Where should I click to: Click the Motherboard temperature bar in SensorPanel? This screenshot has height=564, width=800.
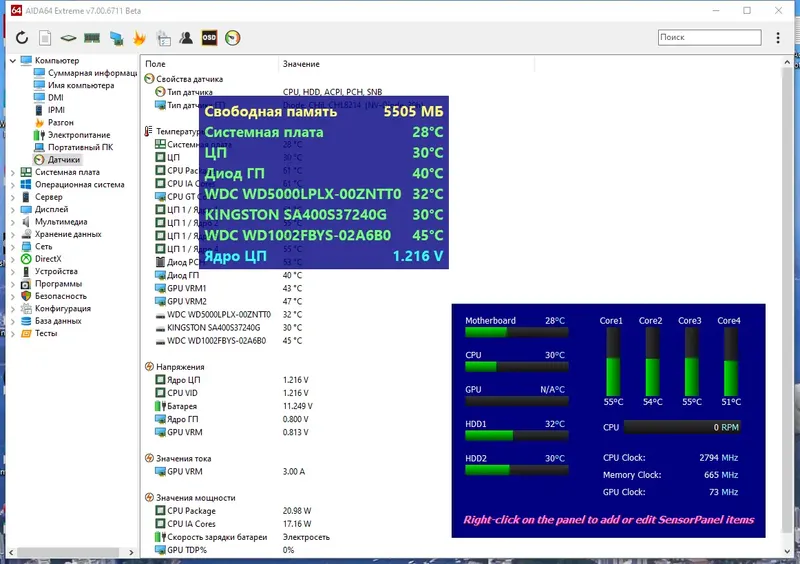(x=516, y=332)
